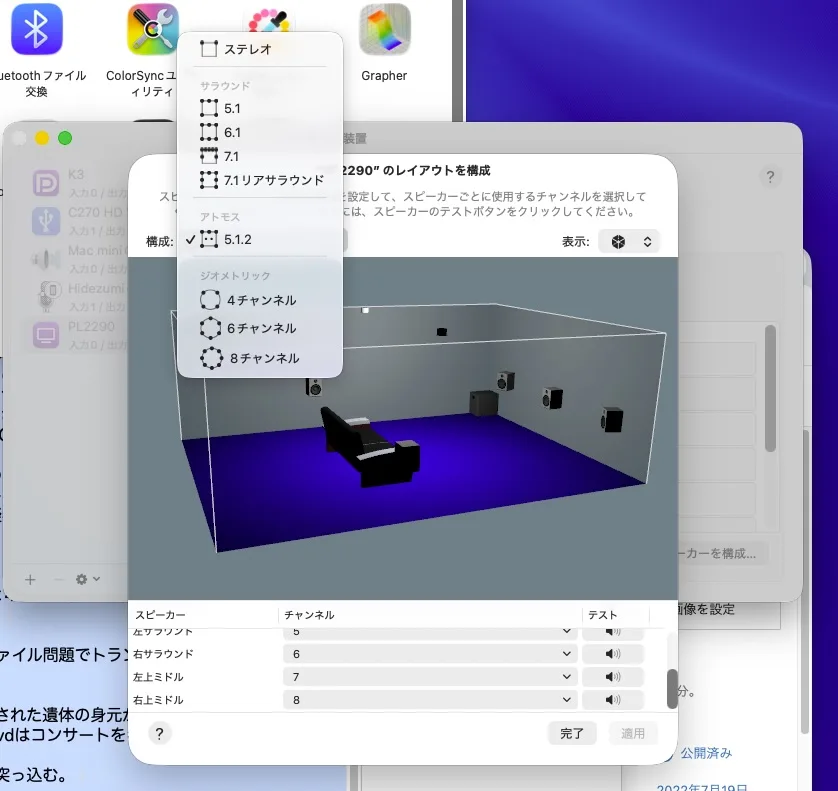Choose the 5.1 surround option
This screenshot has height=791, width=838.
coord(232,108)
